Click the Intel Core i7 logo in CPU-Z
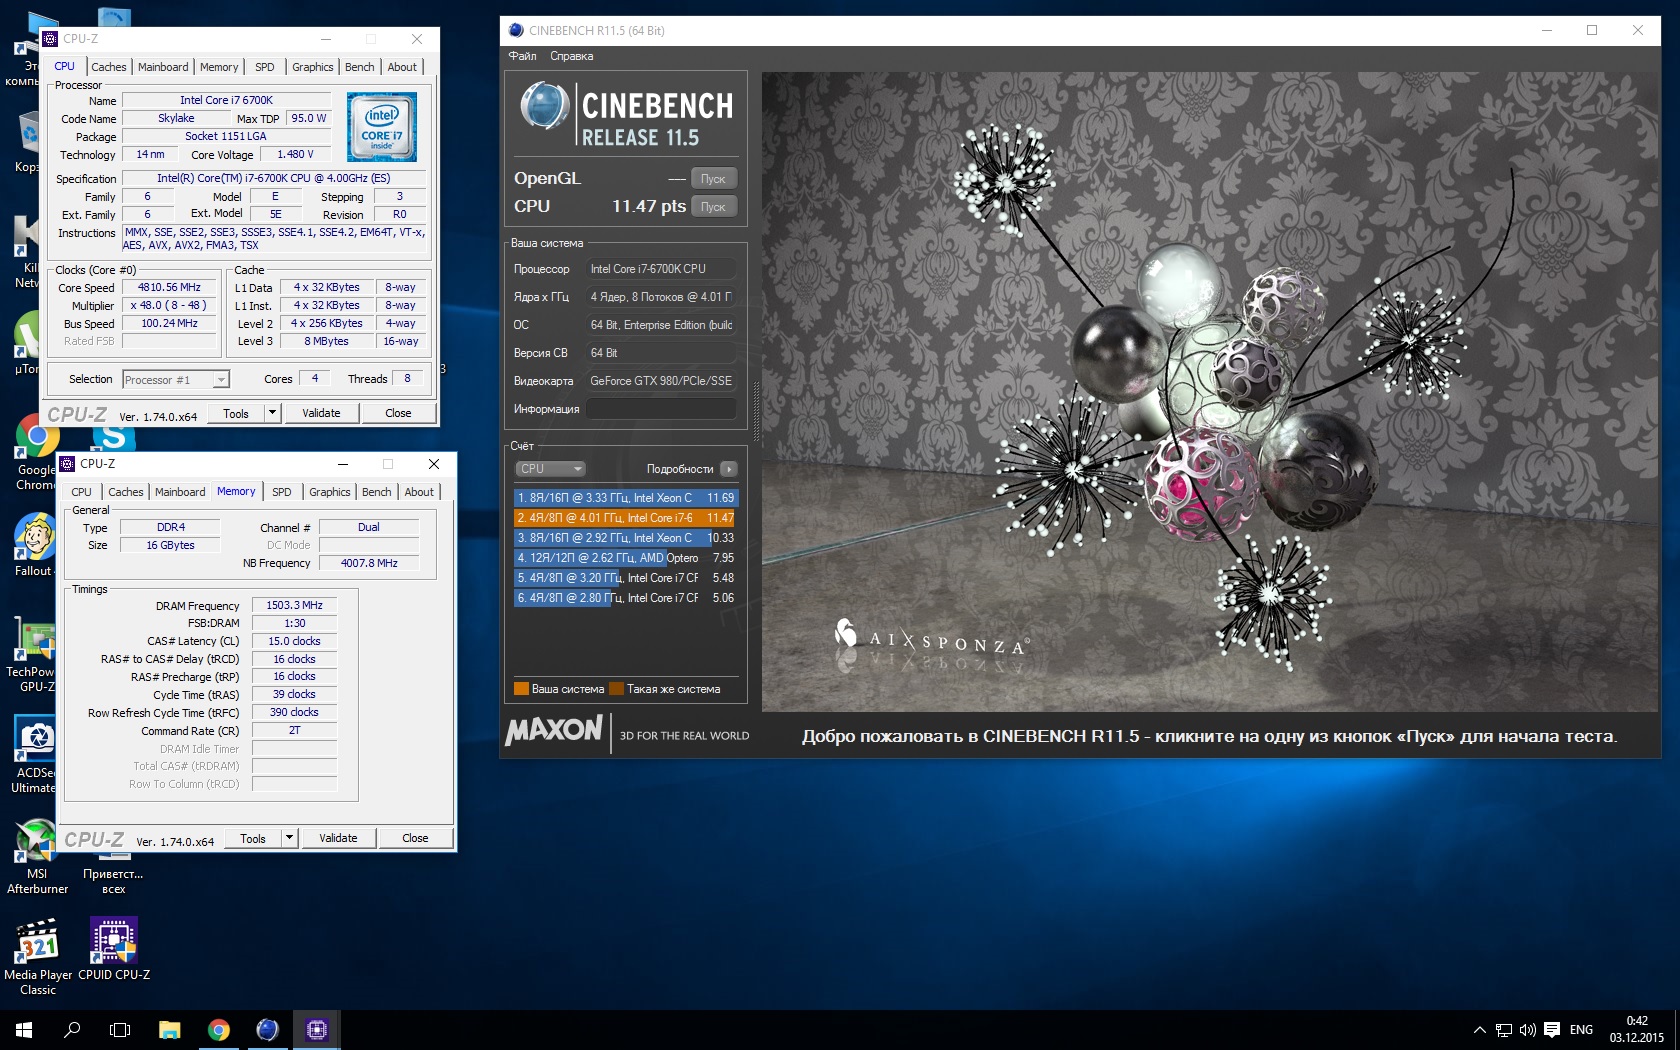The height and width of the screenshot is (1050, 1680). [x=382, y=127]
